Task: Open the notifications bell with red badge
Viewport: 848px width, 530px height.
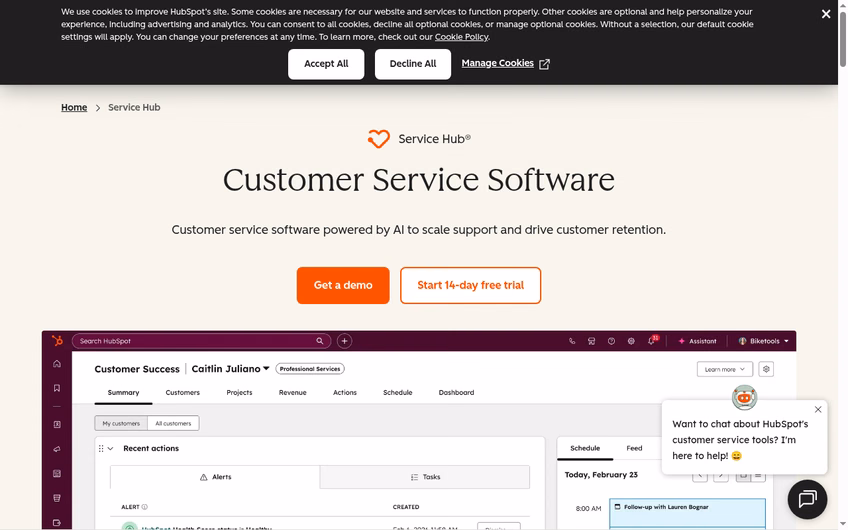Action: [x=652, y=341]
